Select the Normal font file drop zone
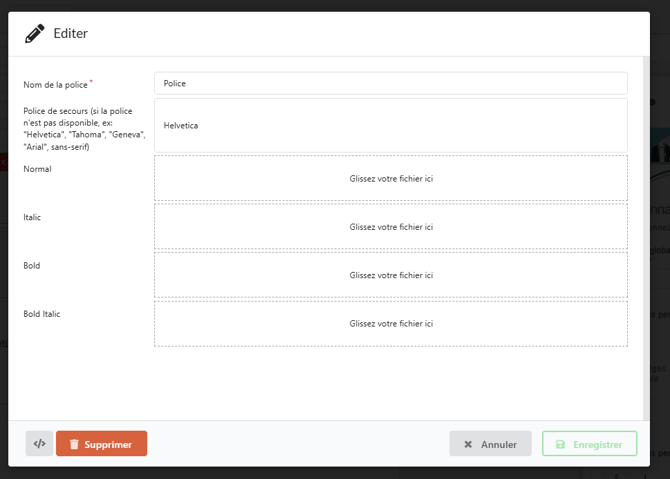Viewport: 670px width, 479px height. click(390, 179)
